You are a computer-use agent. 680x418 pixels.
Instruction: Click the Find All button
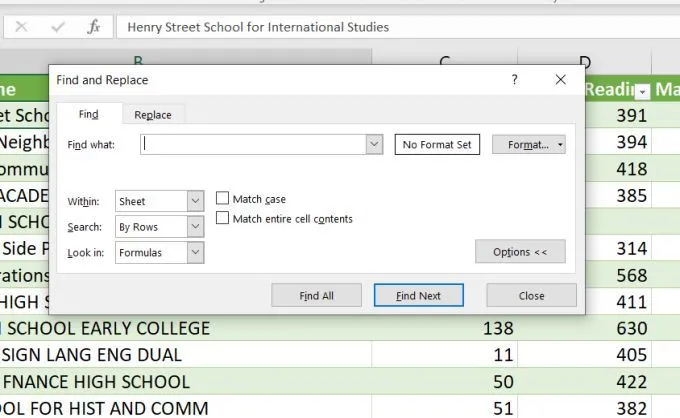[x=316, y=295]
